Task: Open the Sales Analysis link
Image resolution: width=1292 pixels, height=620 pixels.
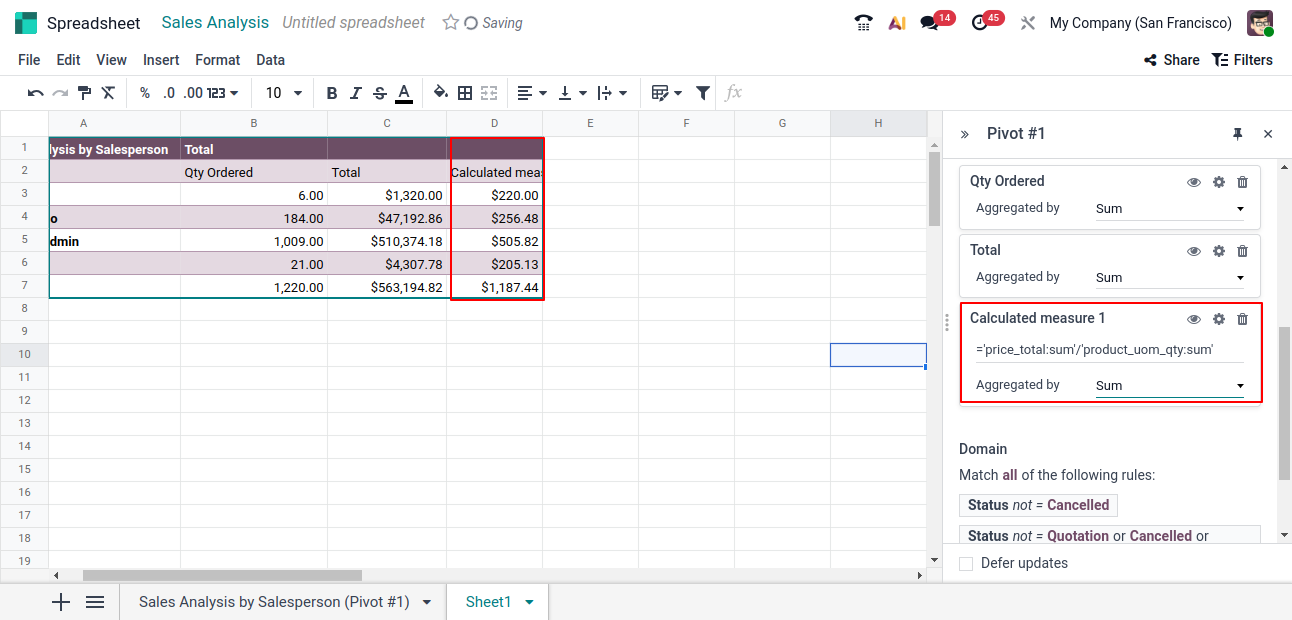Action: pos(215,22)
